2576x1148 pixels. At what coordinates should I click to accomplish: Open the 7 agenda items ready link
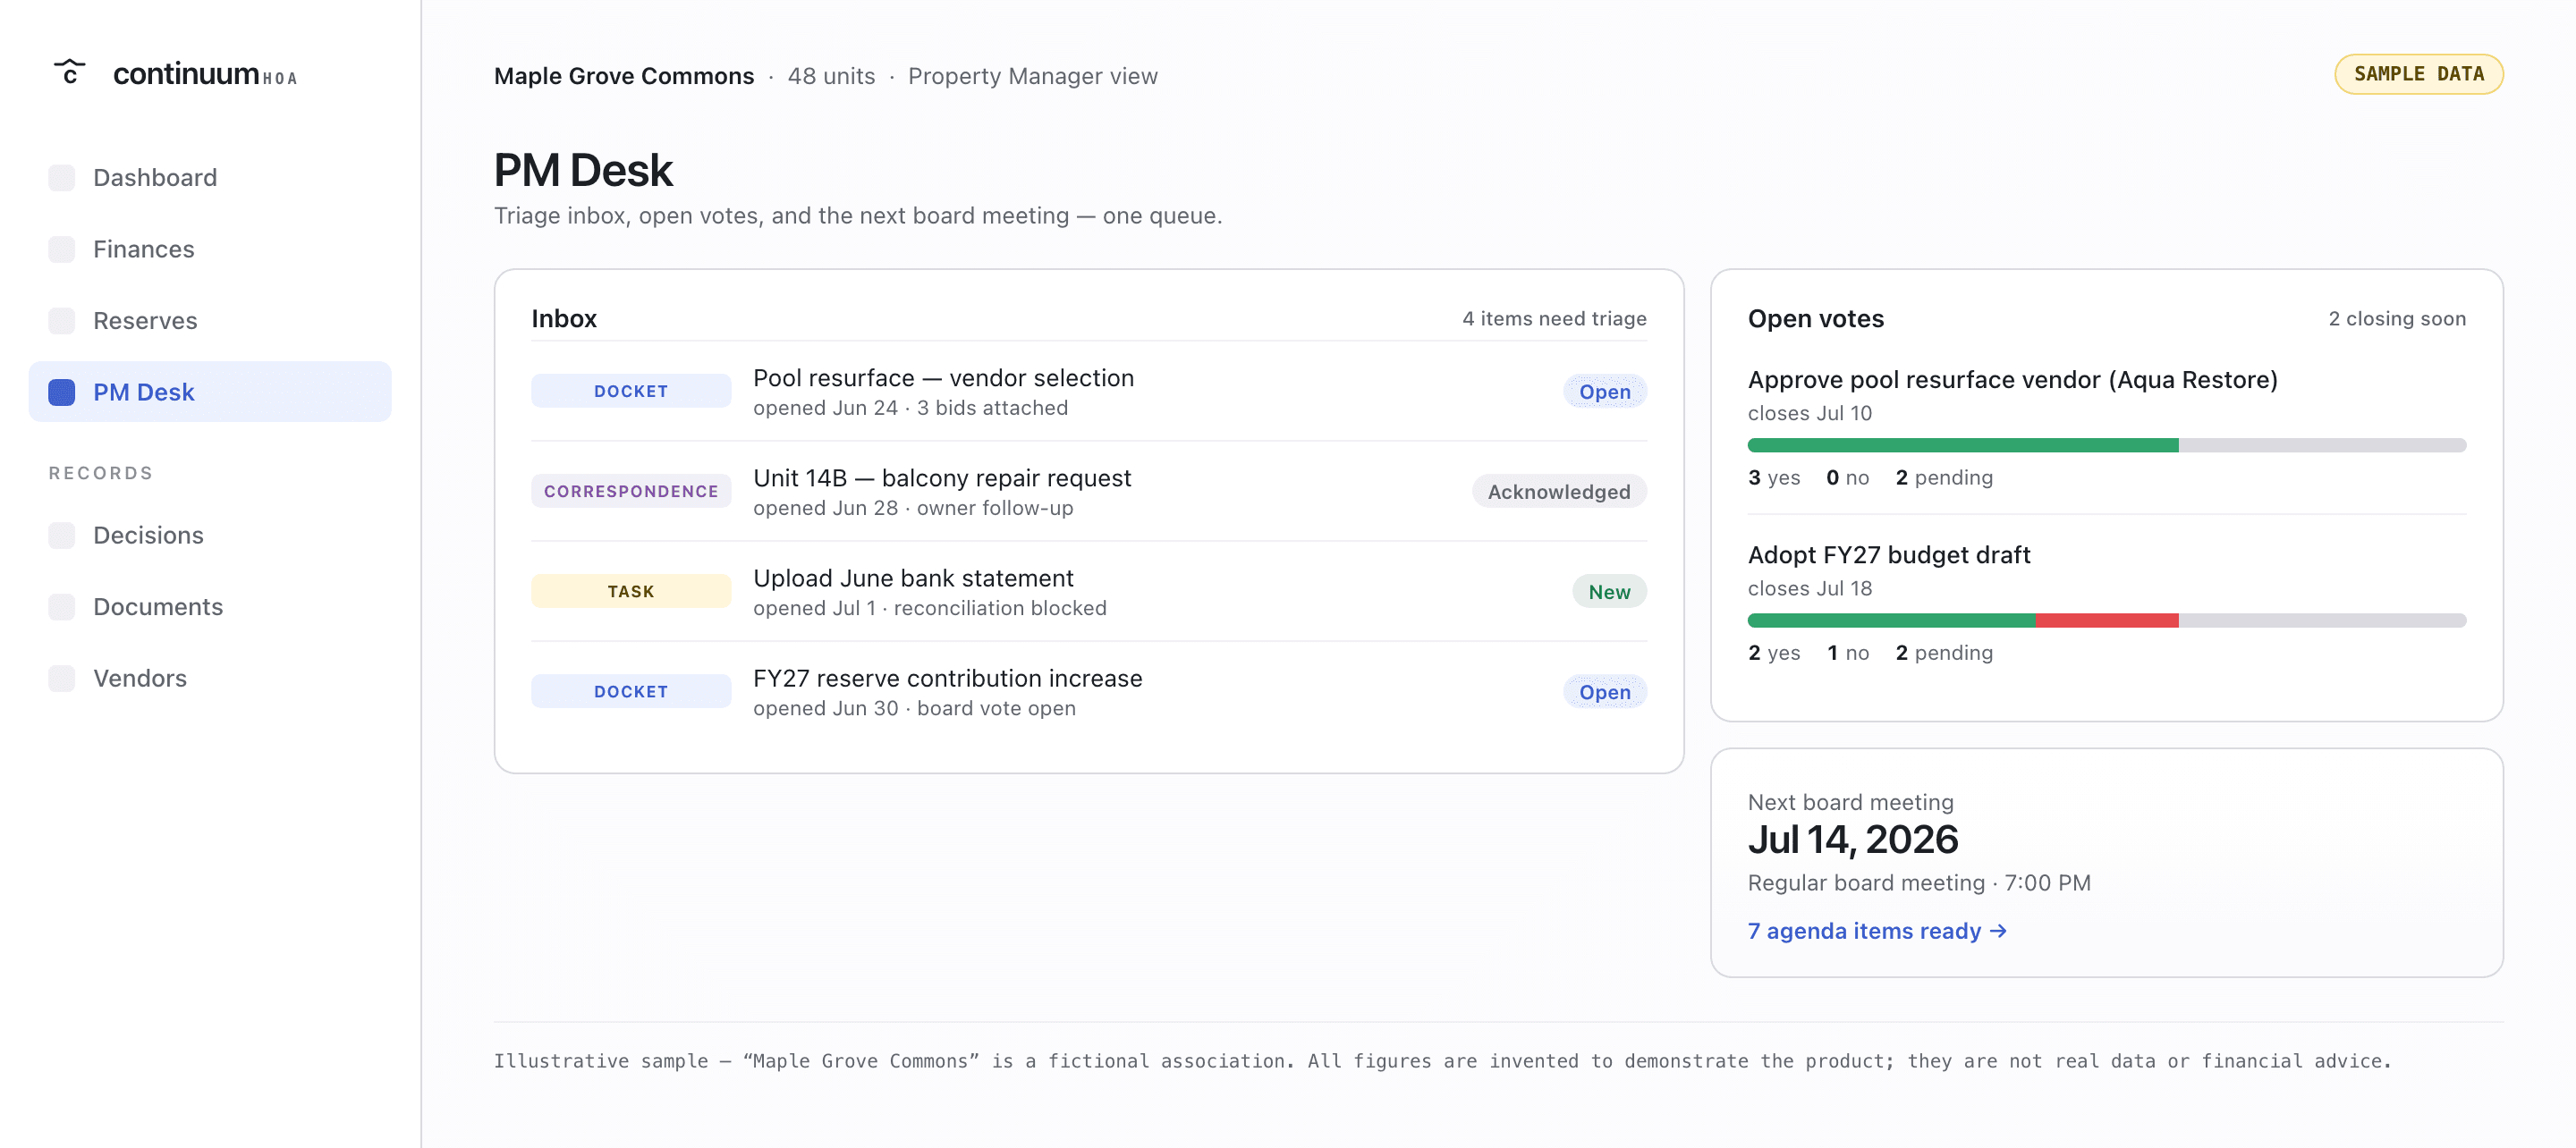pos(1877,931)
